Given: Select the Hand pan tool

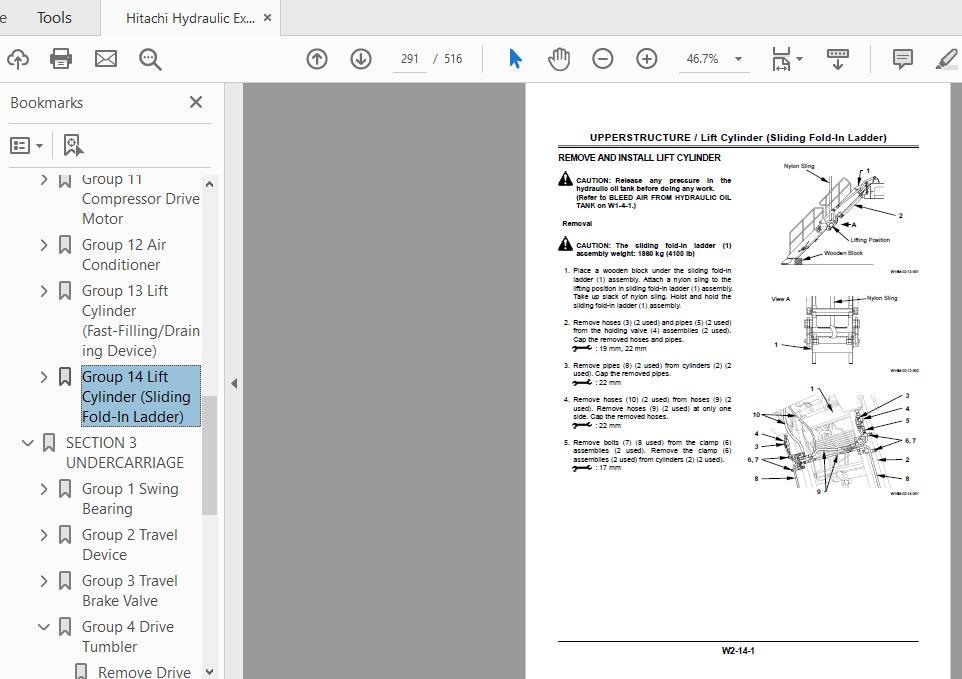Looking at the screenshot, I should (x=558, y=59).
